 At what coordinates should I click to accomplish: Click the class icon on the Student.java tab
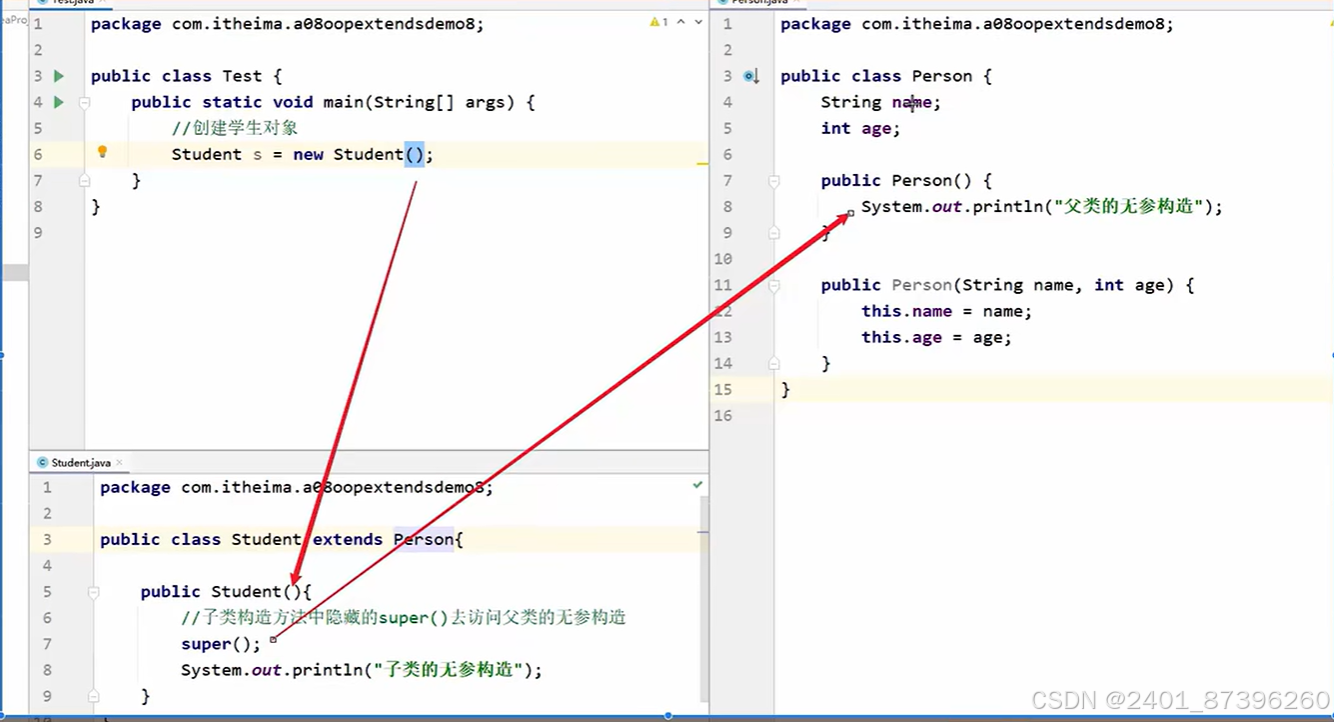[x=42, y=463]
